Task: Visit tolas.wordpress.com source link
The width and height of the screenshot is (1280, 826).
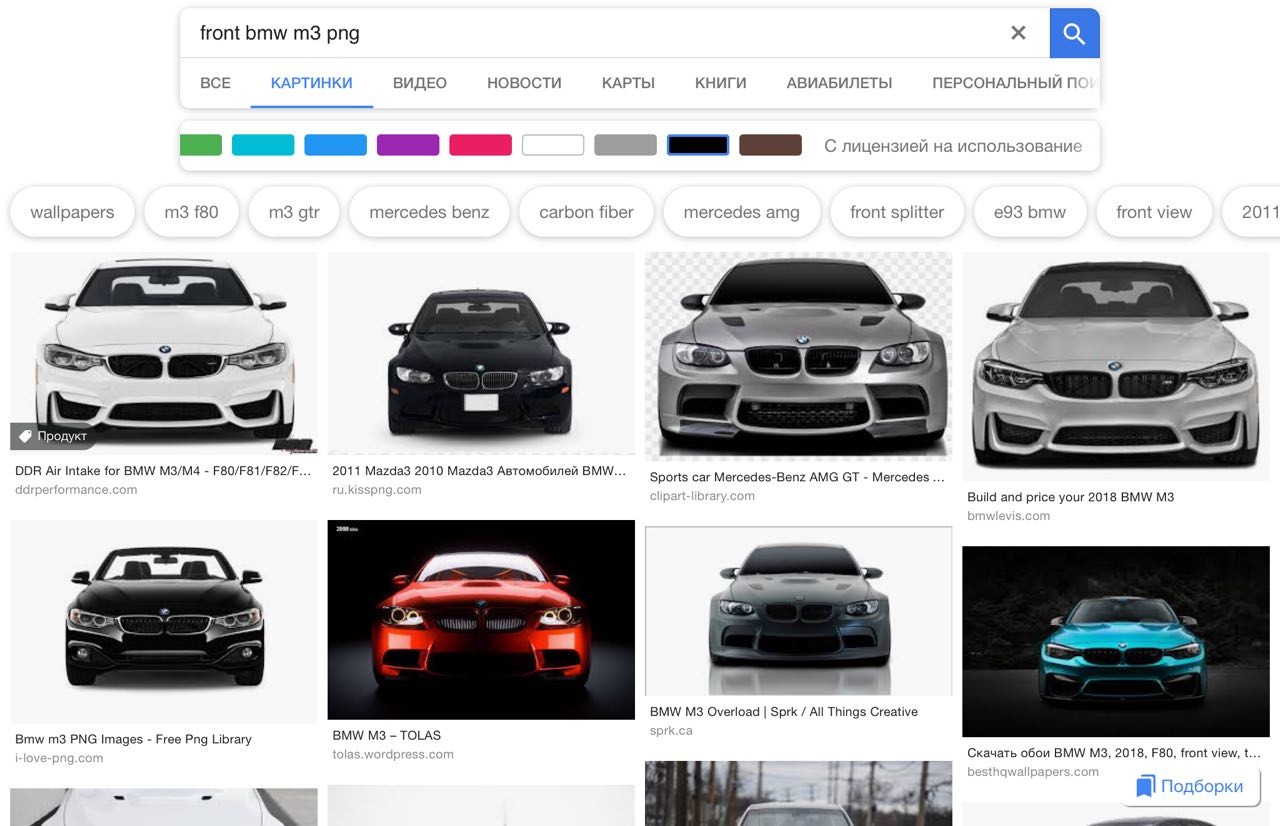Action: [x=393, y=754]
